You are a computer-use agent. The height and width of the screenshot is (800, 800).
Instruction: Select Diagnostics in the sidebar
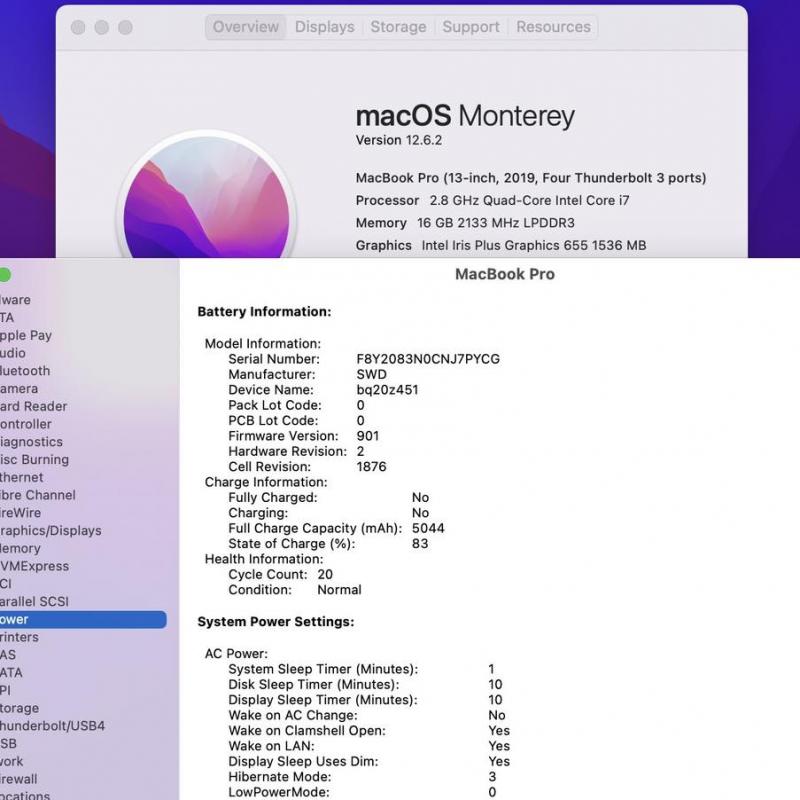[x=31, y=442]
